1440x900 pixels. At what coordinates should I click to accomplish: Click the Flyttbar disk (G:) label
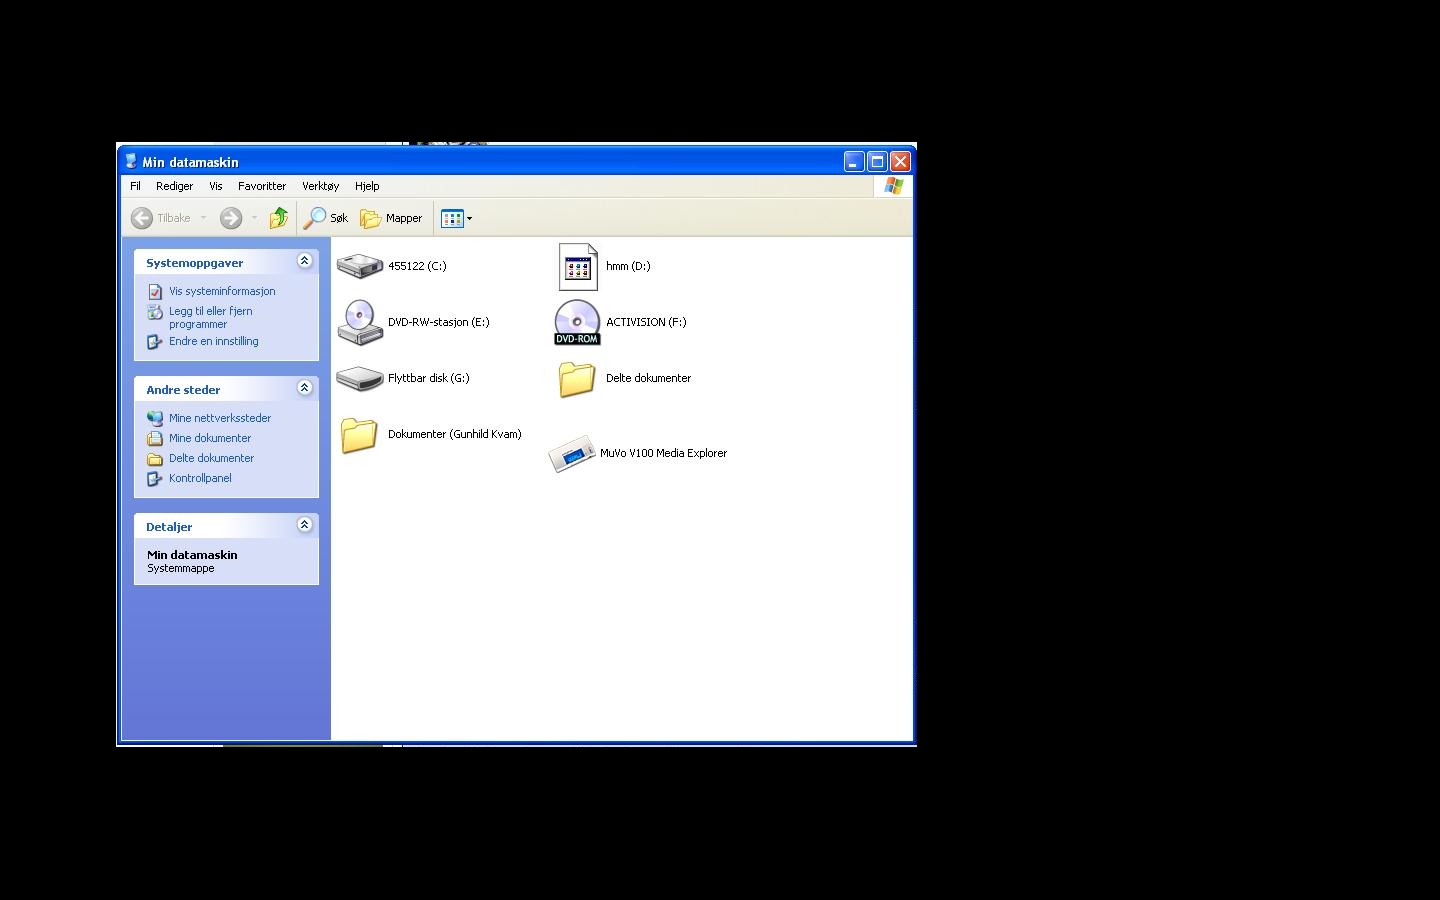click(429, 378)
